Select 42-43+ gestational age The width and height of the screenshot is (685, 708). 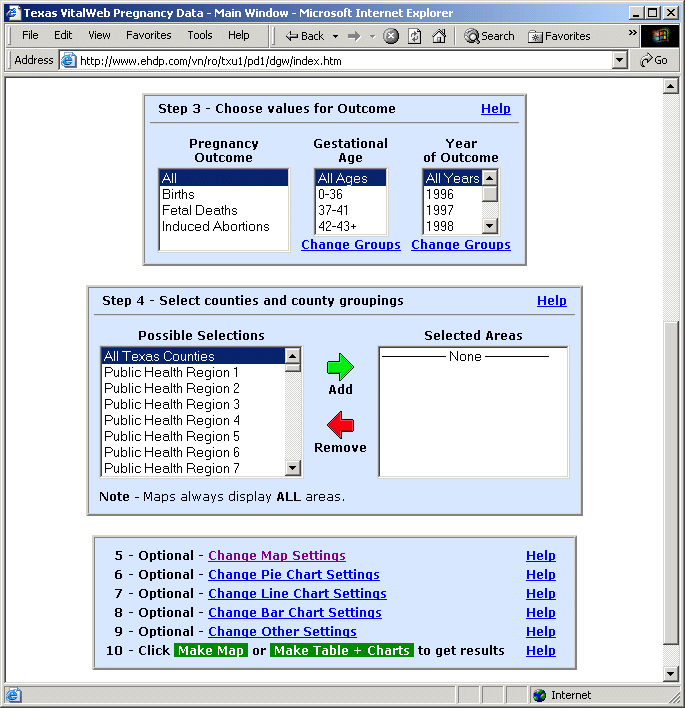pyautogui.click(x=350, y=226)
